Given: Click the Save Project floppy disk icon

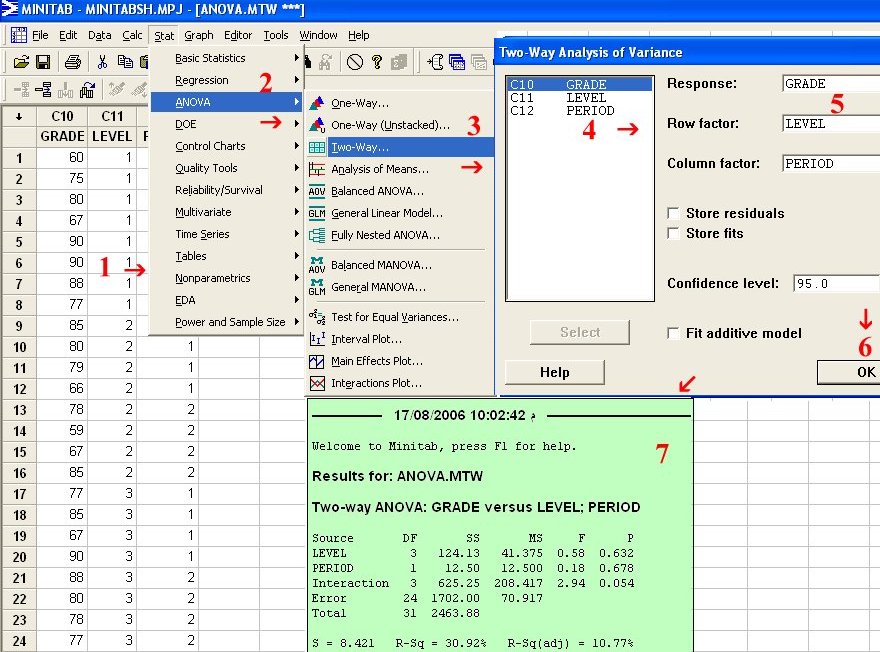Looking at the screenshot, I should point(43,62).
